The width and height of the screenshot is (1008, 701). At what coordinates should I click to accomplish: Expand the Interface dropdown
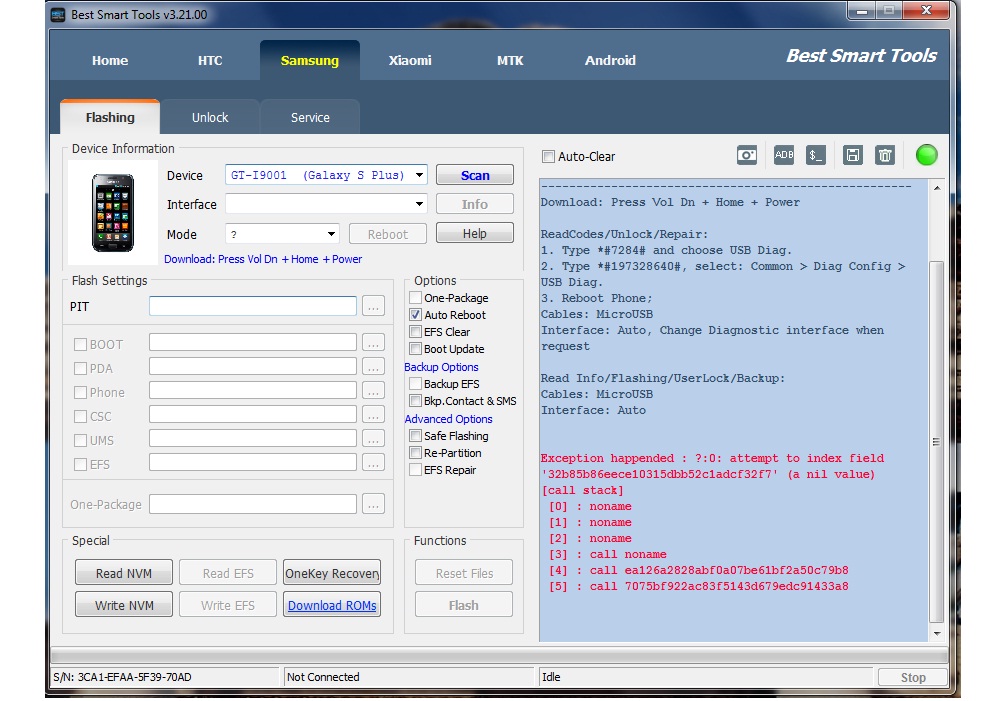click(x=419, y=204)
